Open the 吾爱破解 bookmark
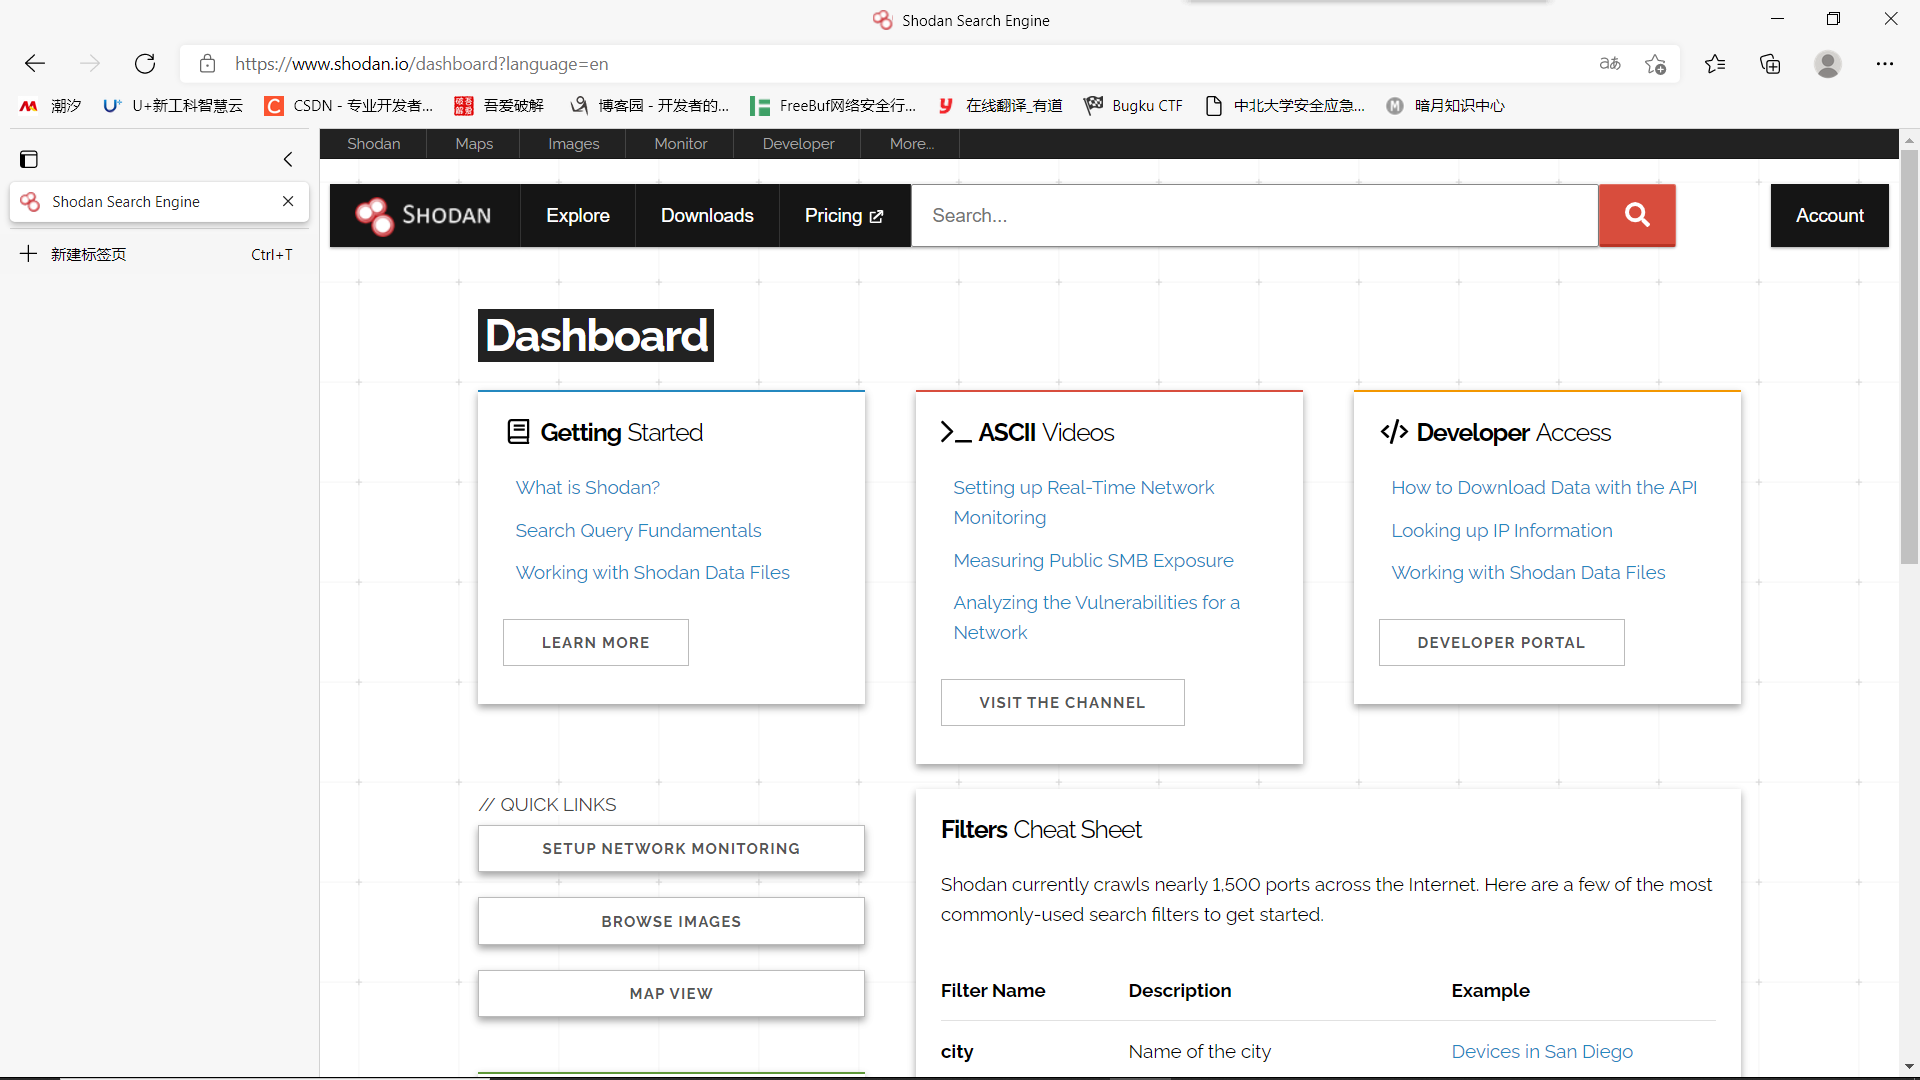Screen dimensions: 1920x1080 pyautogui.click(x=499, y=105)
